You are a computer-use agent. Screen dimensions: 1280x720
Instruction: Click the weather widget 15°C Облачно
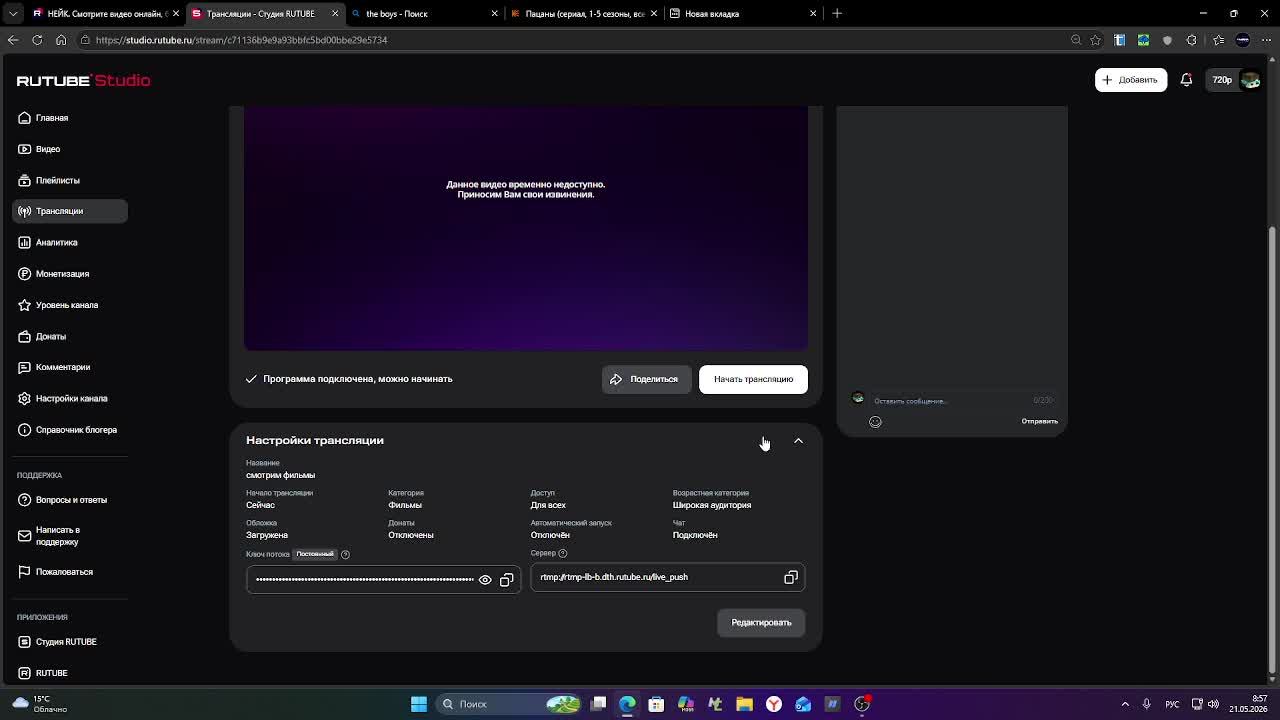38,704
